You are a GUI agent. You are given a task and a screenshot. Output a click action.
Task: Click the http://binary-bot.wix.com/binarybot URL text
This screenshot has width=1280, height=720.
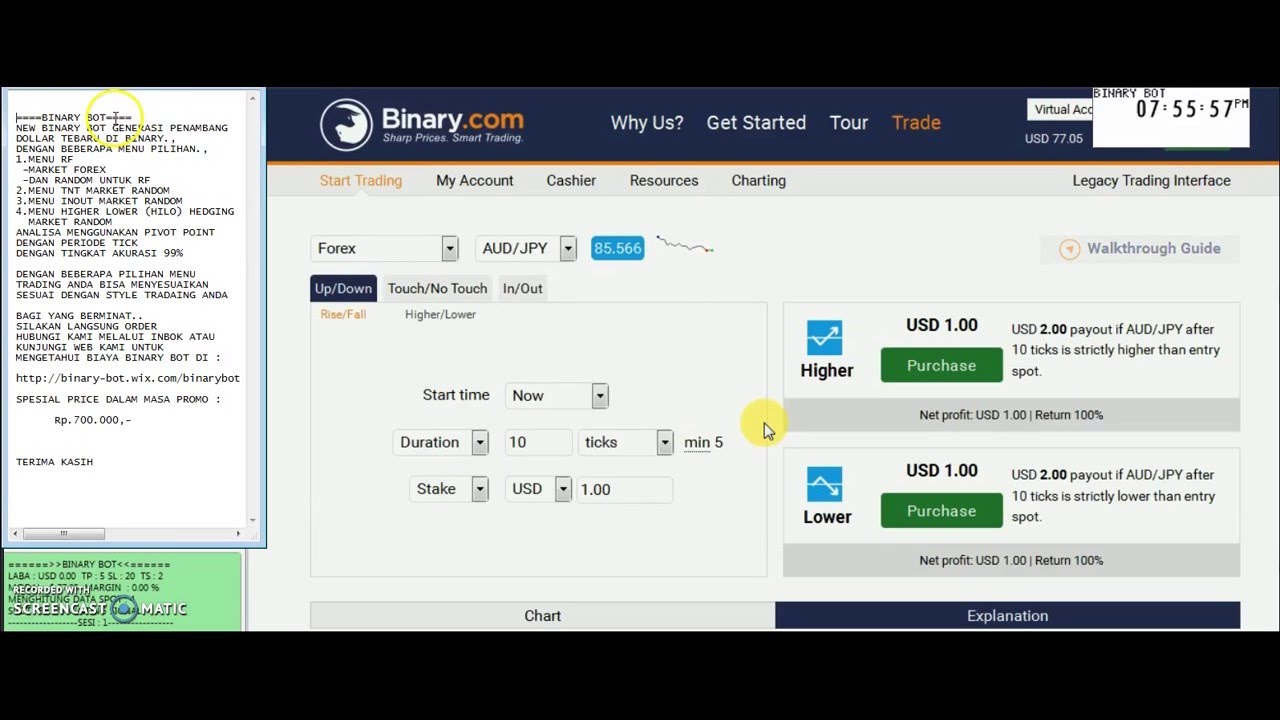coord(128,379)
